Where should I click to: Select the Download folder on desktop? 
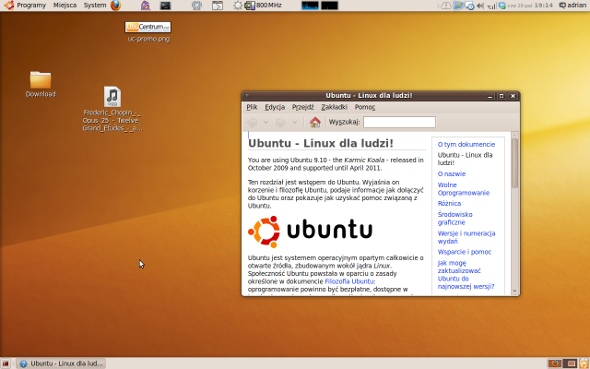pos(40,84)
